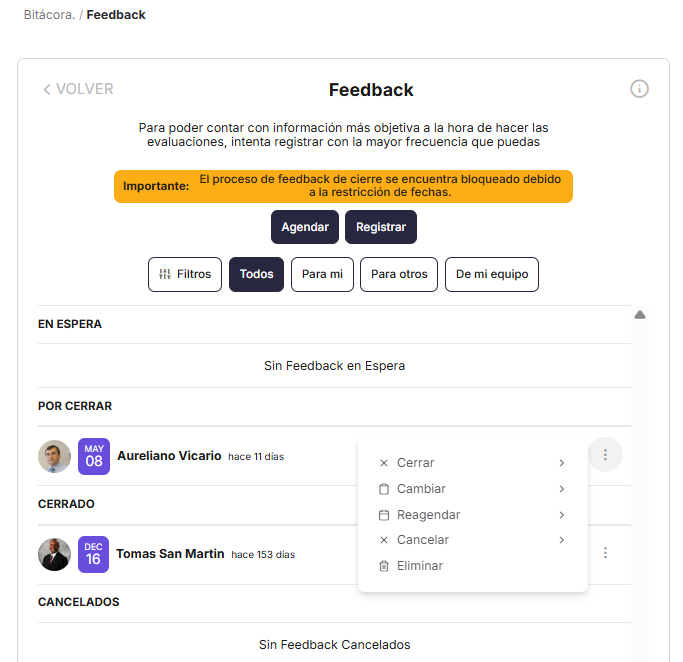This screenshot has height=662, width=683.
Task: Go back with the VOLVER link
Action: coord(78,89)
